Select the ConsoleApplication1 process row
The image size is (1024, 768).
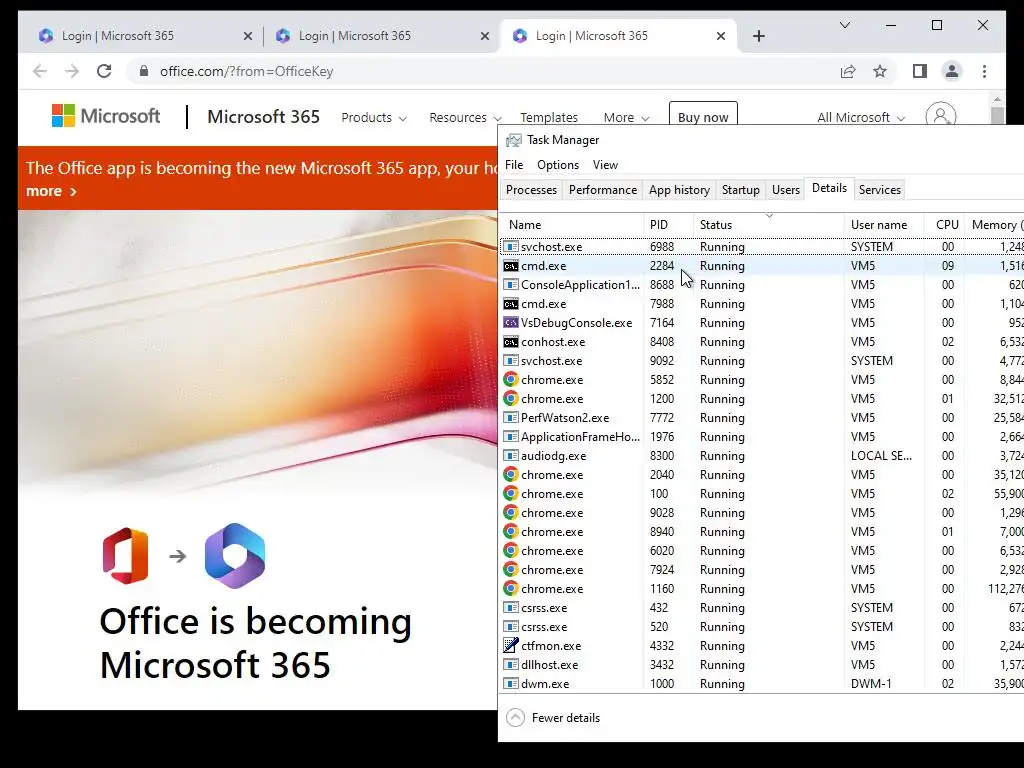[761, 285]
